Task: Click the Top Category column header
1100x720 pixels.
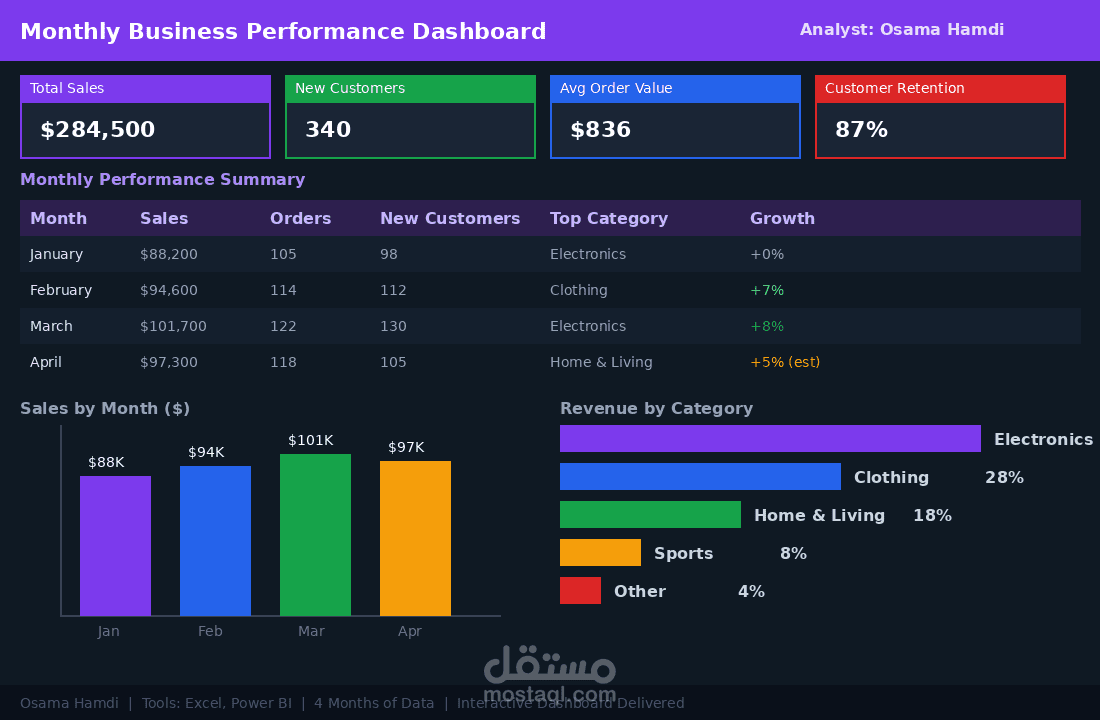Action: click(609, 218)
